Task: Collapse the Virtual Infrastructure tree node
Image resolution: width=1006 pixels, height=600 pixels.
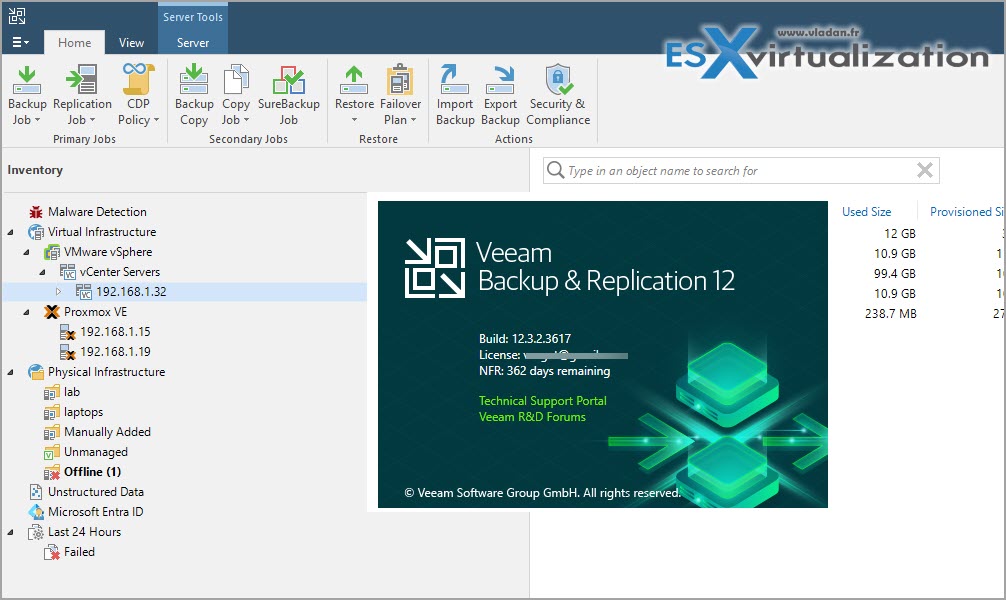Action: point(11,232)
